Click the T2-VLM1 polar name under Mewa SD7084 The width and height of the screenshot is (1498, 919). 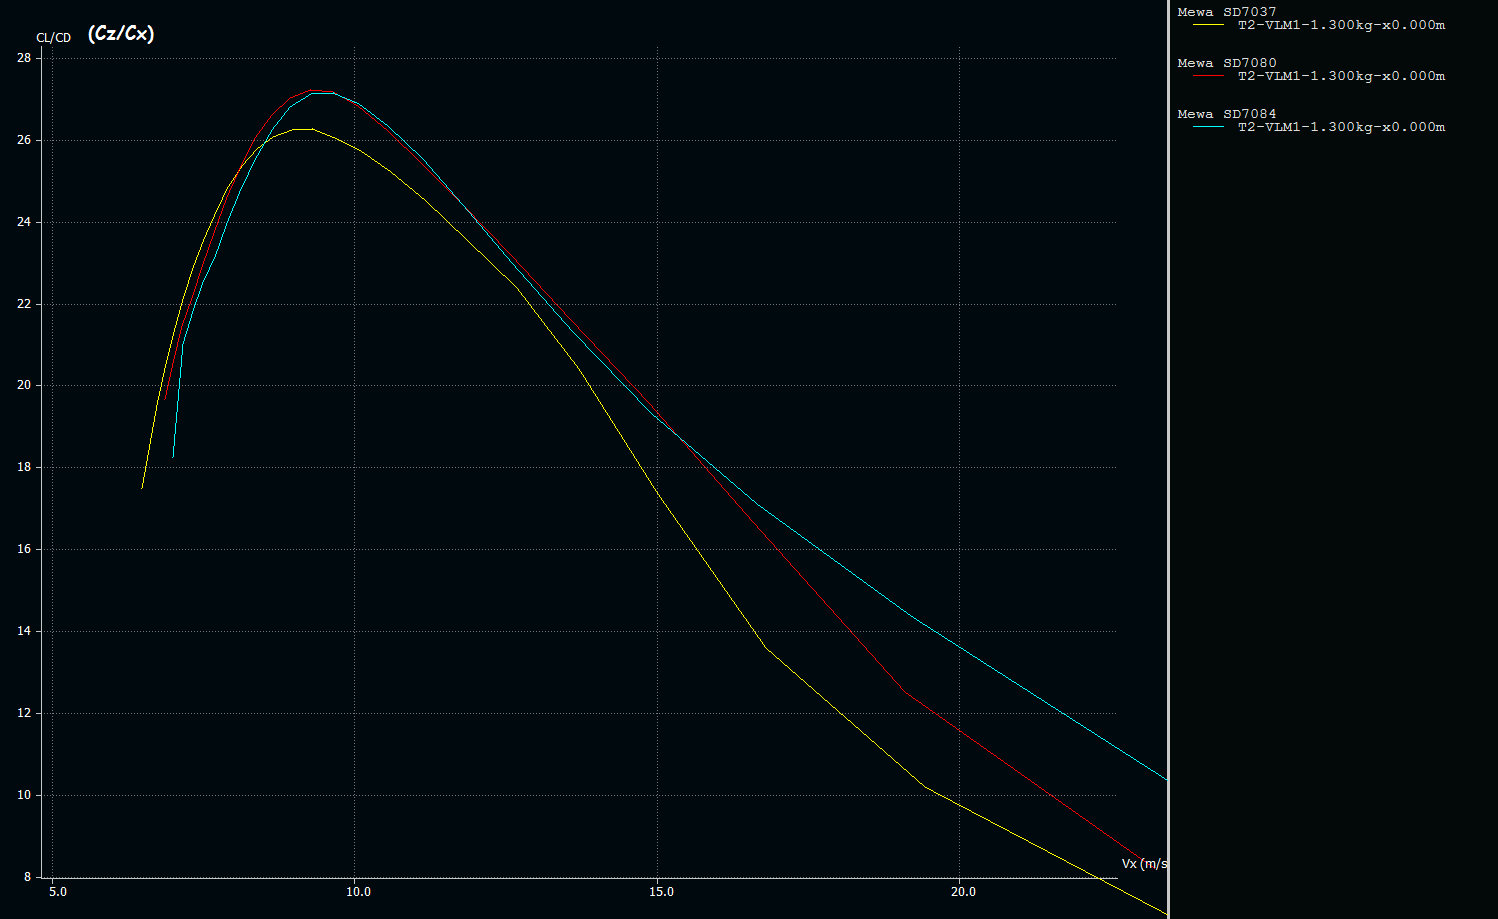pyautogui.click(x=1341, y=127)
